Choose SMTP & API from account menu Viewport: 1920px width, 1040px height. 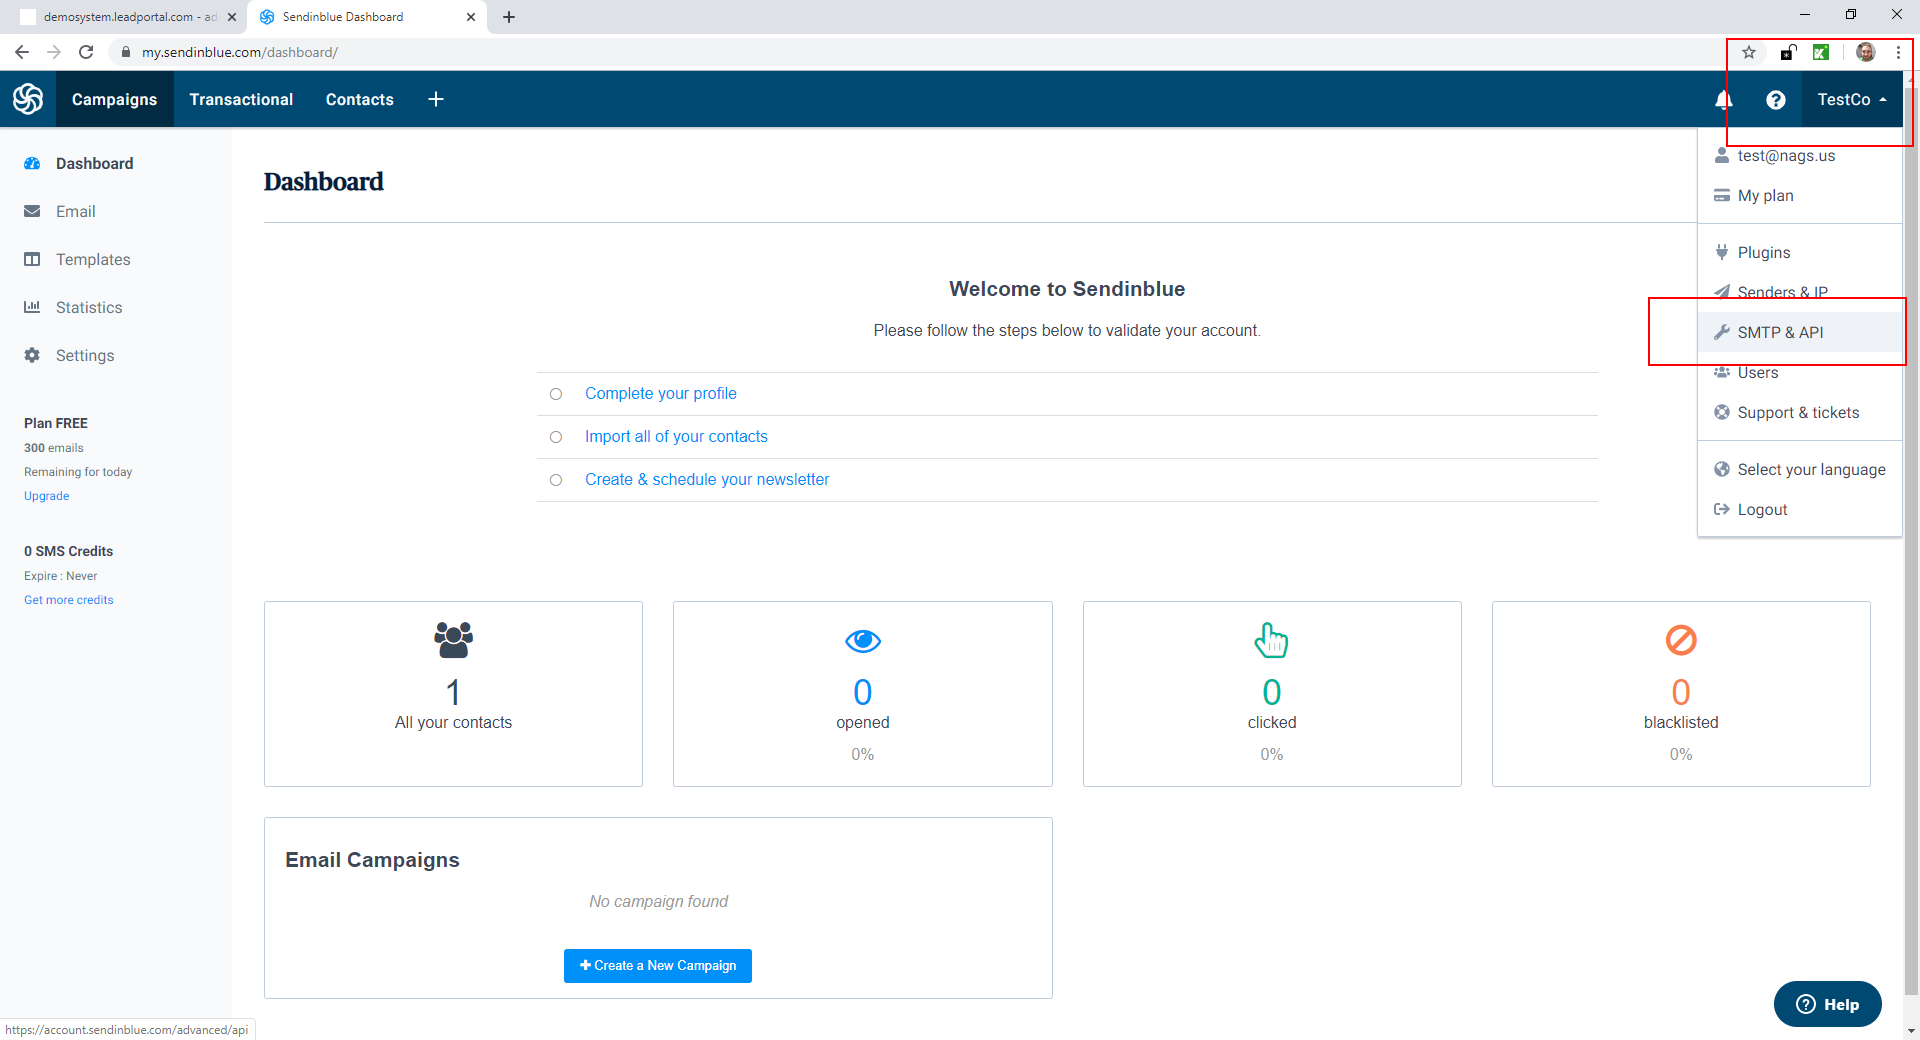click(x=1780, y=333)
